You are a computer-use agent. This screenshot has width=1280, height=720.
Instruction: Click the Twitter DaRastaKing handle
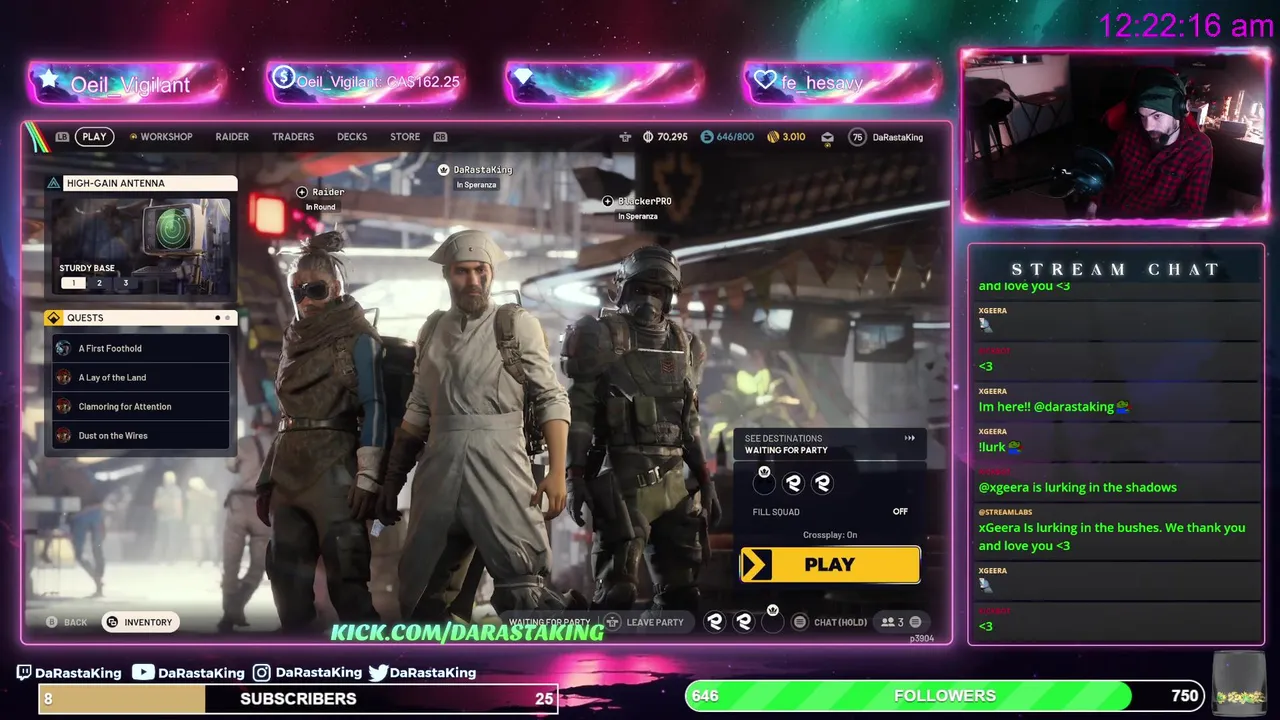click(422, 673)
